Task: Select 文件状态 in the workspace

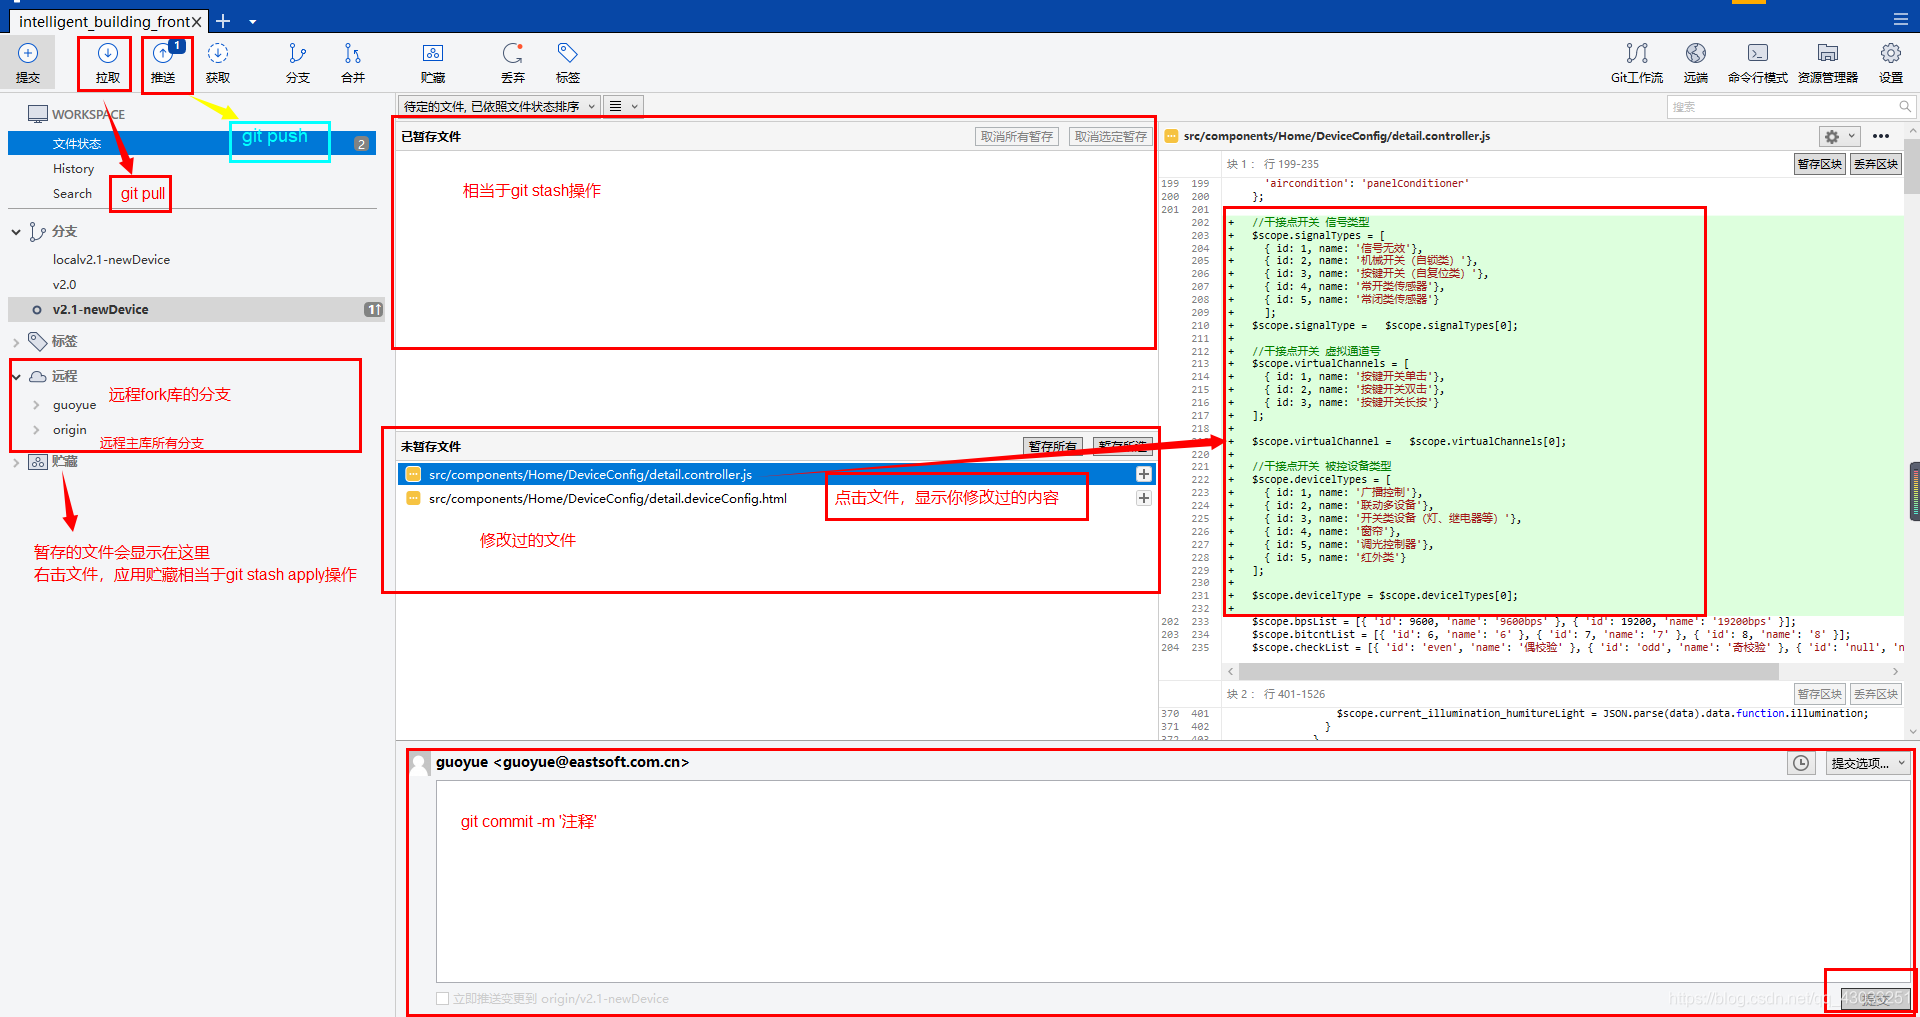Action: pos(192,143)
